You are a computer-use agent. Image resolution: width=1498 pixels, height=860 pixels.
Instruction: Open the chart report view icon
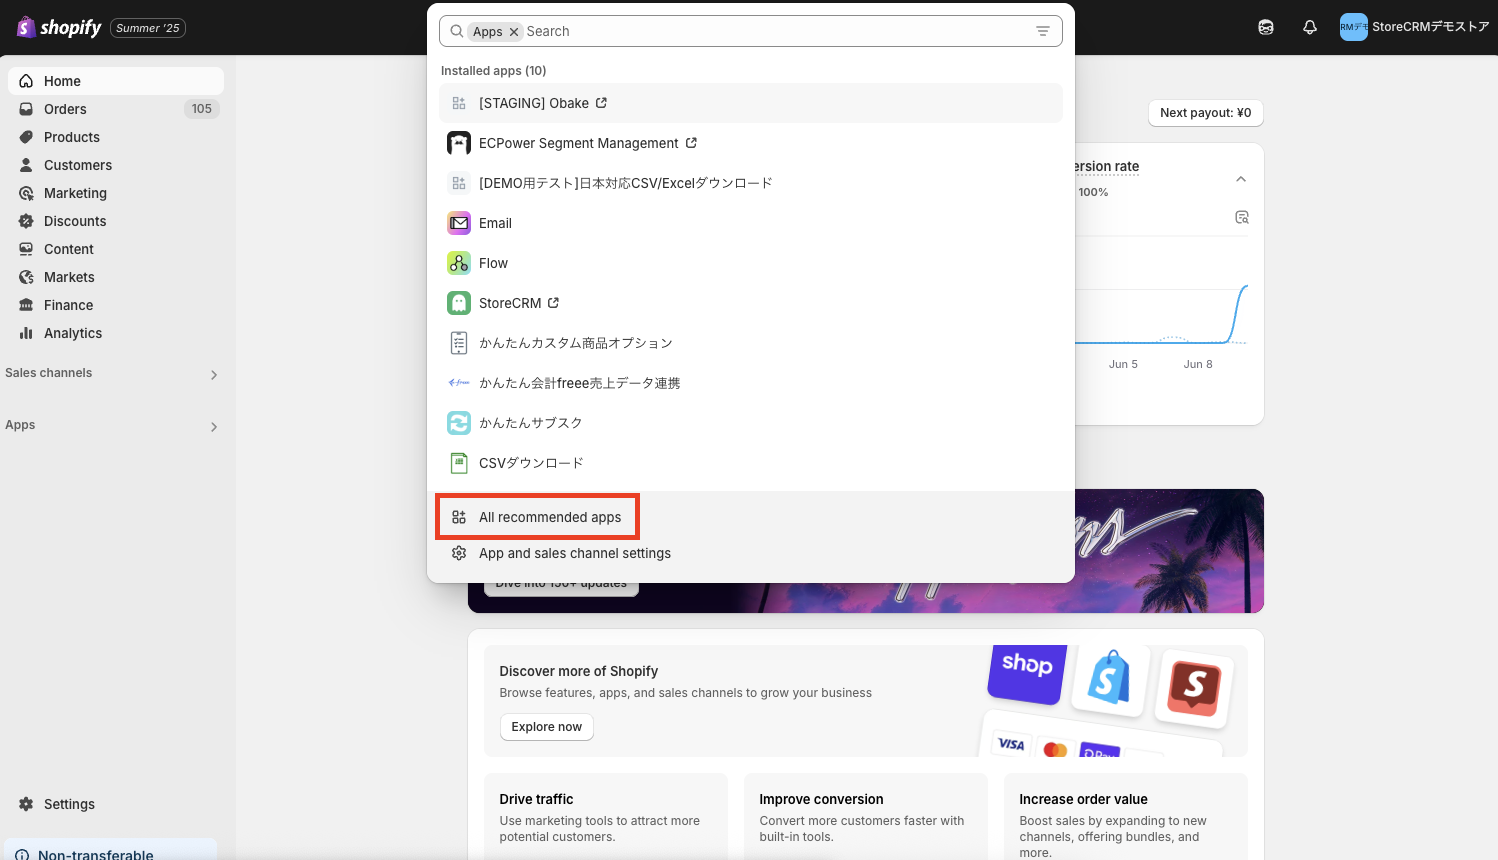[1242, 217]
